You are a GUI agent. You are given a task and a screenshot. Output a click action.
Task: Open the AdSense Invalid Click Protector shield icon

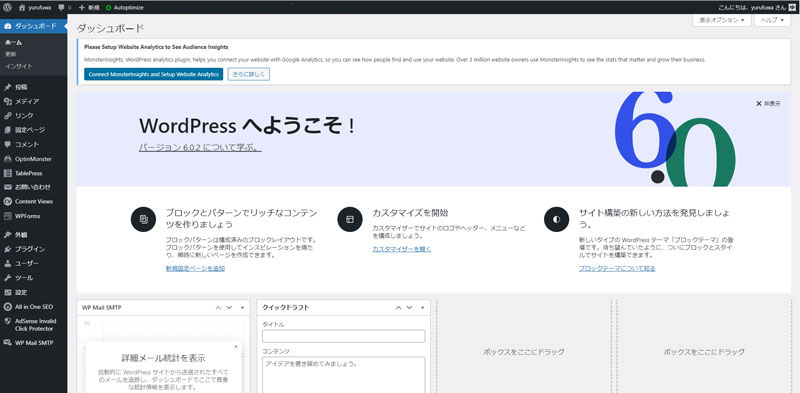[x=7, y=321]
